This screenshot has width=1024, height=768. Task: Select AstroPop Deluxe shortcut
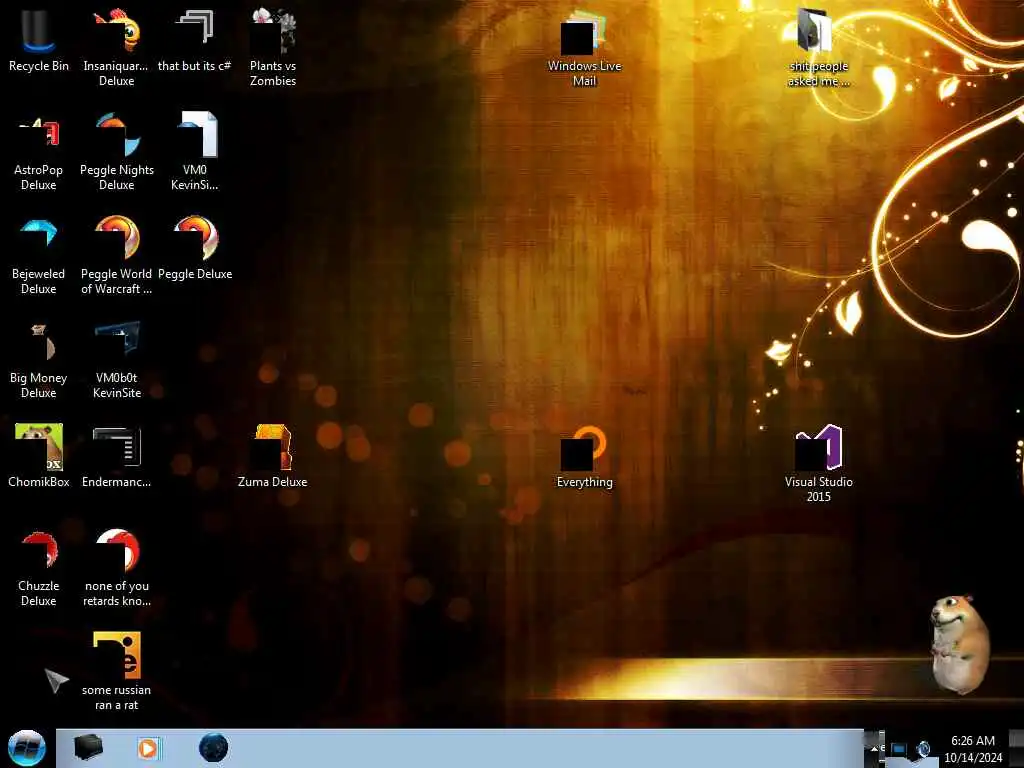[x=39, y=153]
